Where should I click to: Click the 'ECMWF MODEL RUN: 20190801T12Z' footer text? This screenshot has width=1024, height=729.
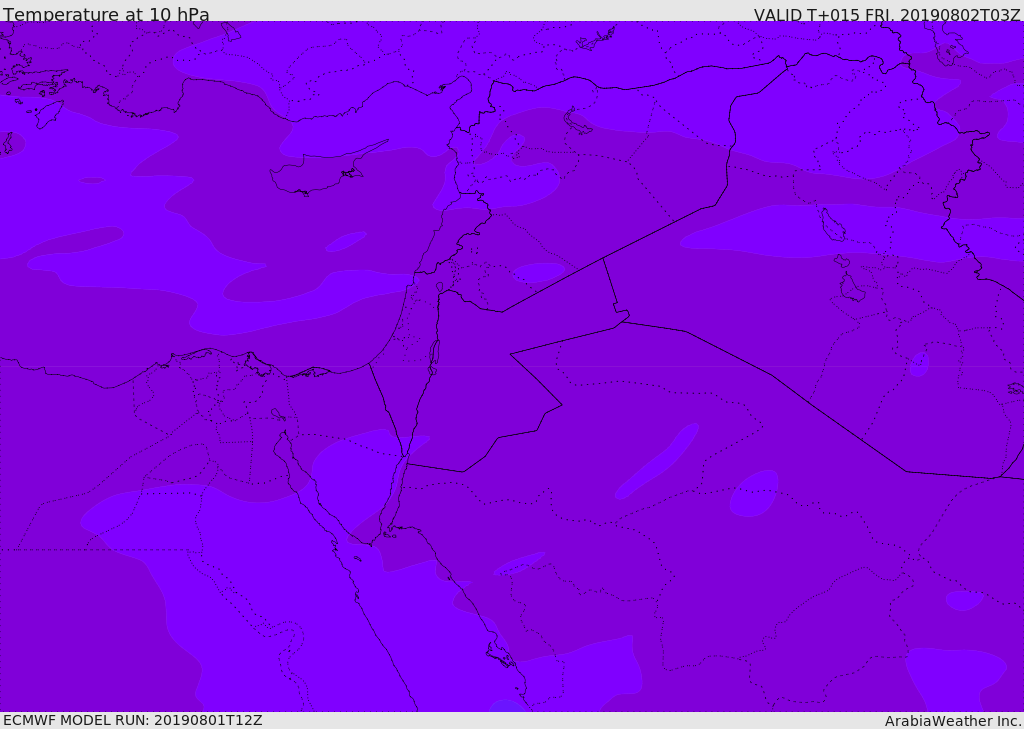pos(133,720)
